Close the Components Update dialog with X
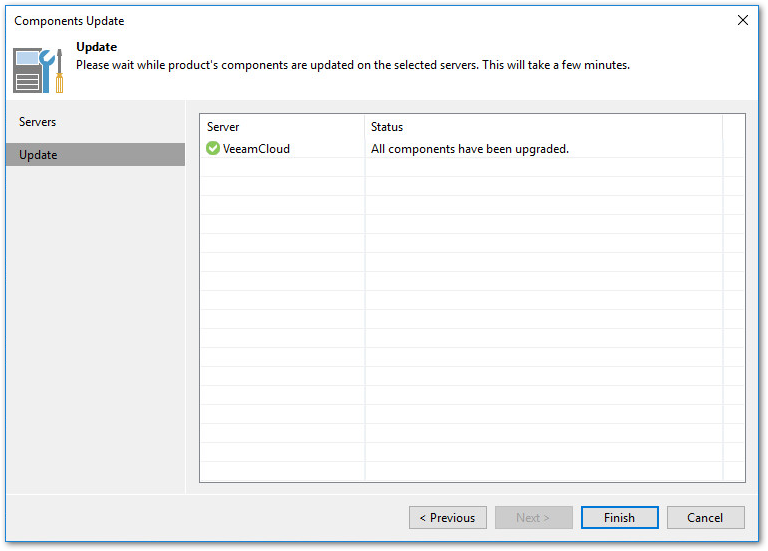768x551 pixels. click(742, 20)
